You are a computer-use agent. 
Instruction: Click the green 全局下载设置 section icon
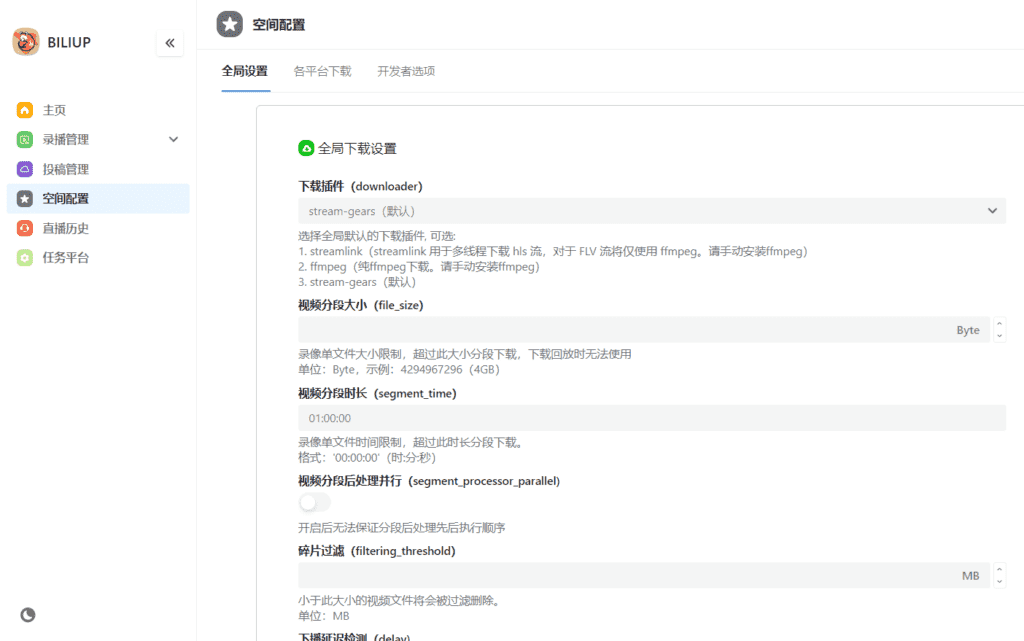tap(306, 148)
